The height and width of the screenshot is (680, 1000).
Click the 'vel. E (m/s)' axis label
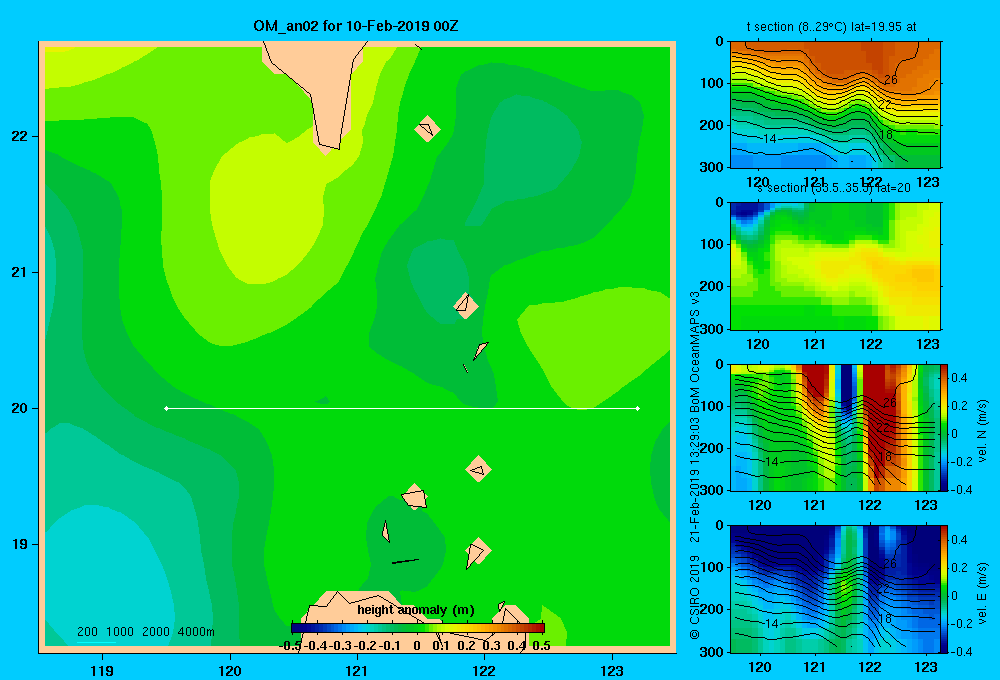click(983, 593)
